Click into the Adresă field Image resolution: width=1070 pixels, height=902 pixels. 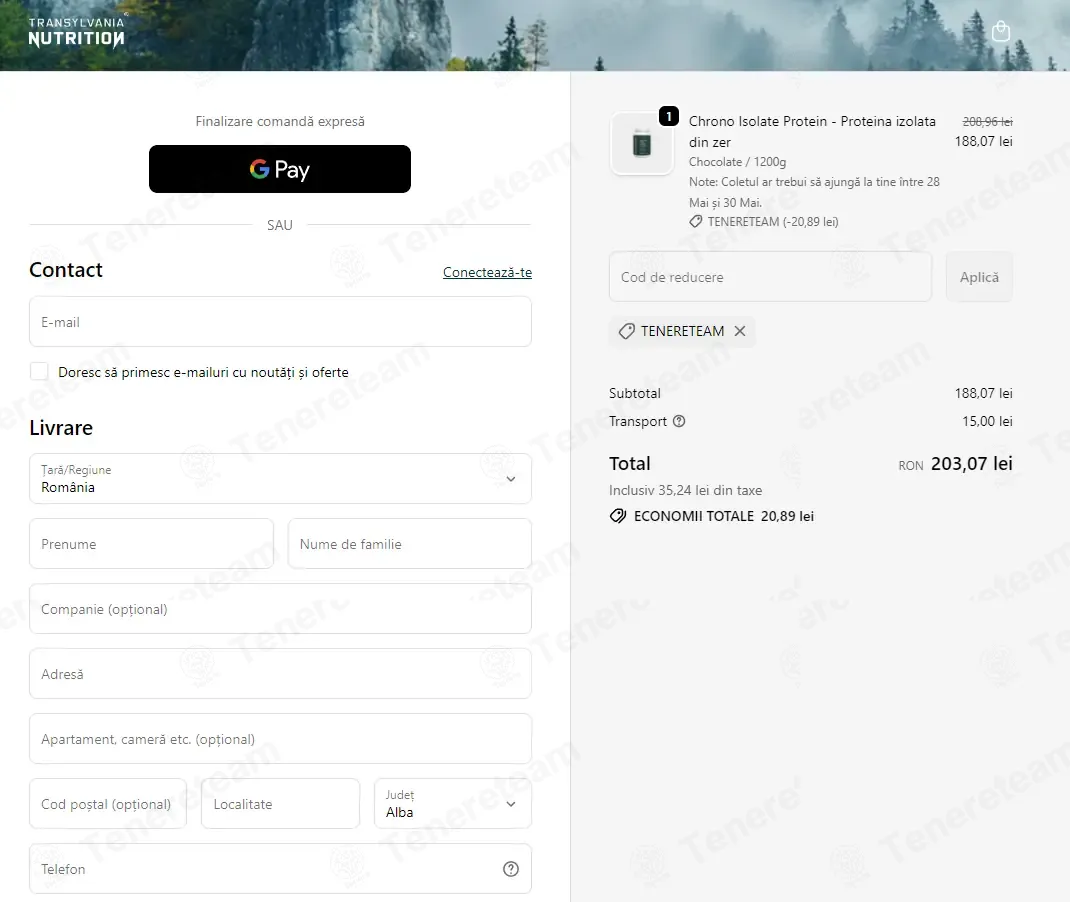click(280, 673)
